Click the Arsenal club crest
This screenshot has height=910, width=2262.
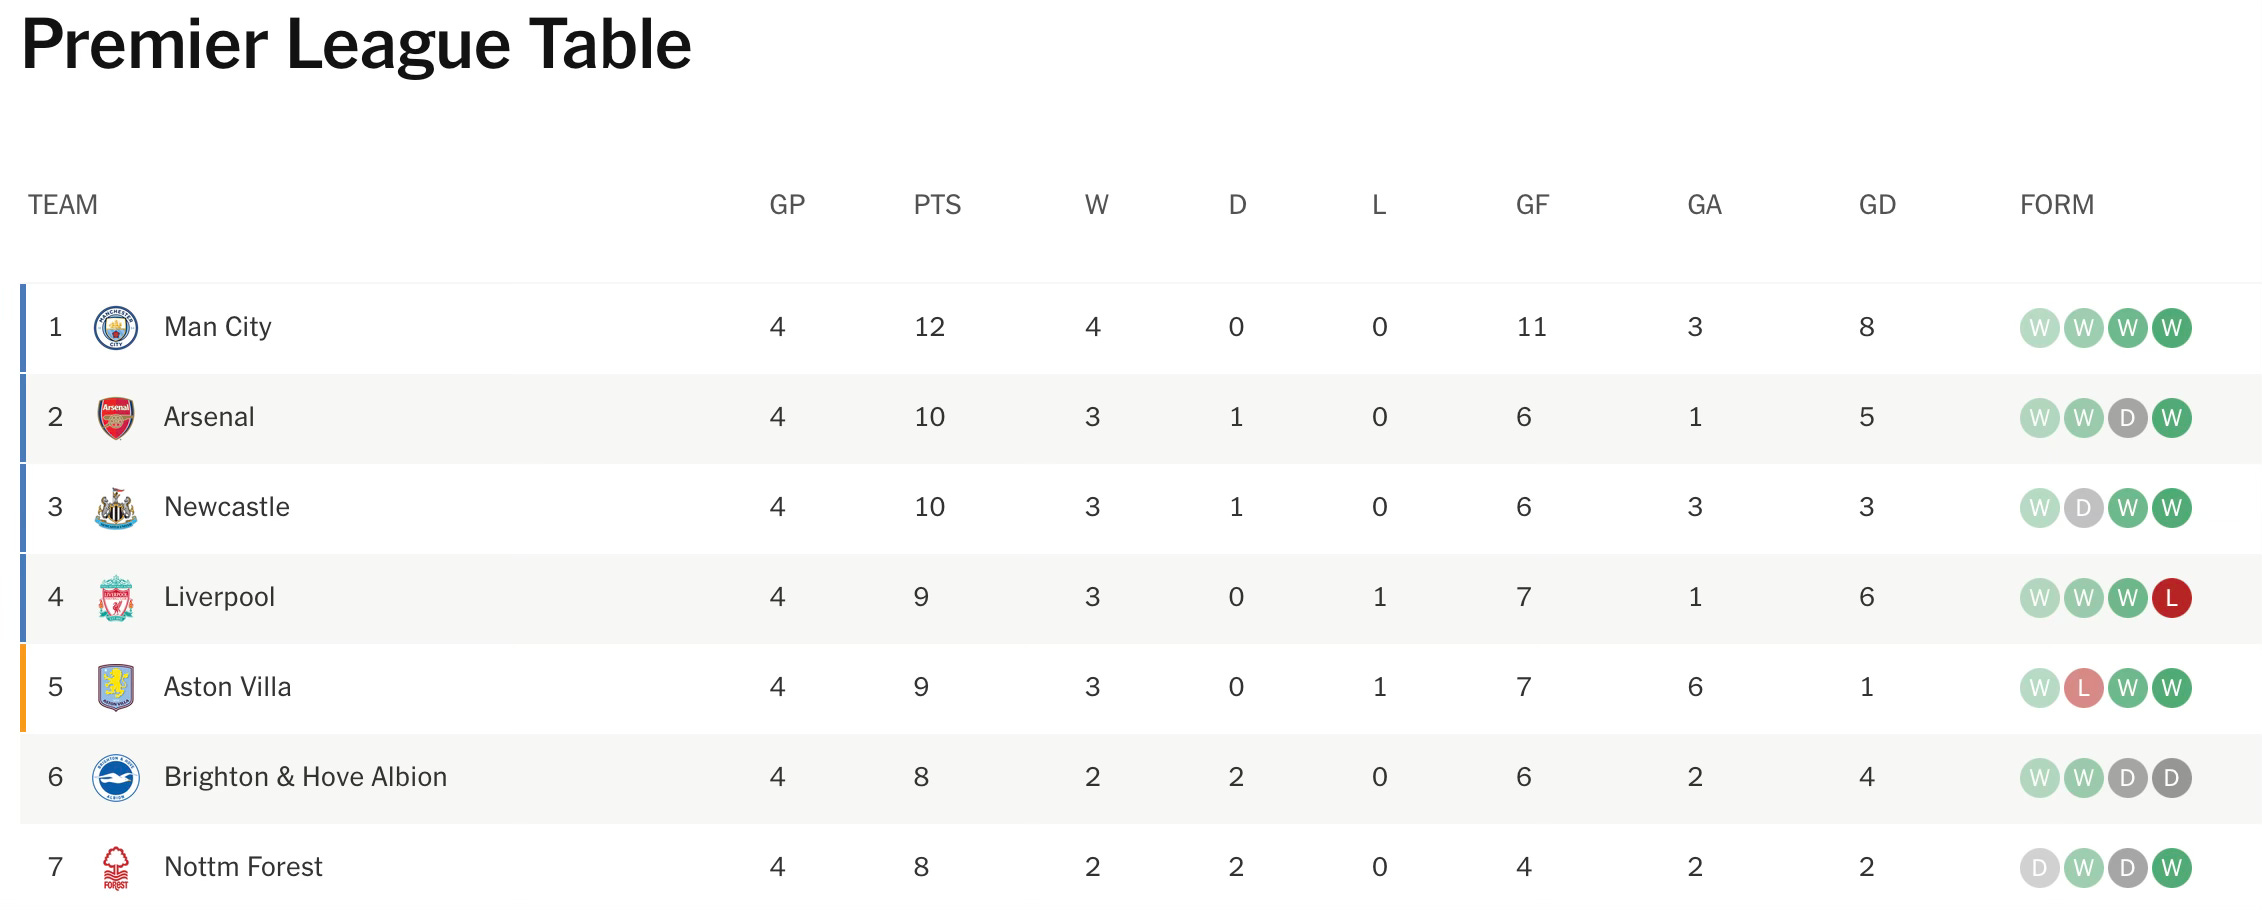click(118, 416)
